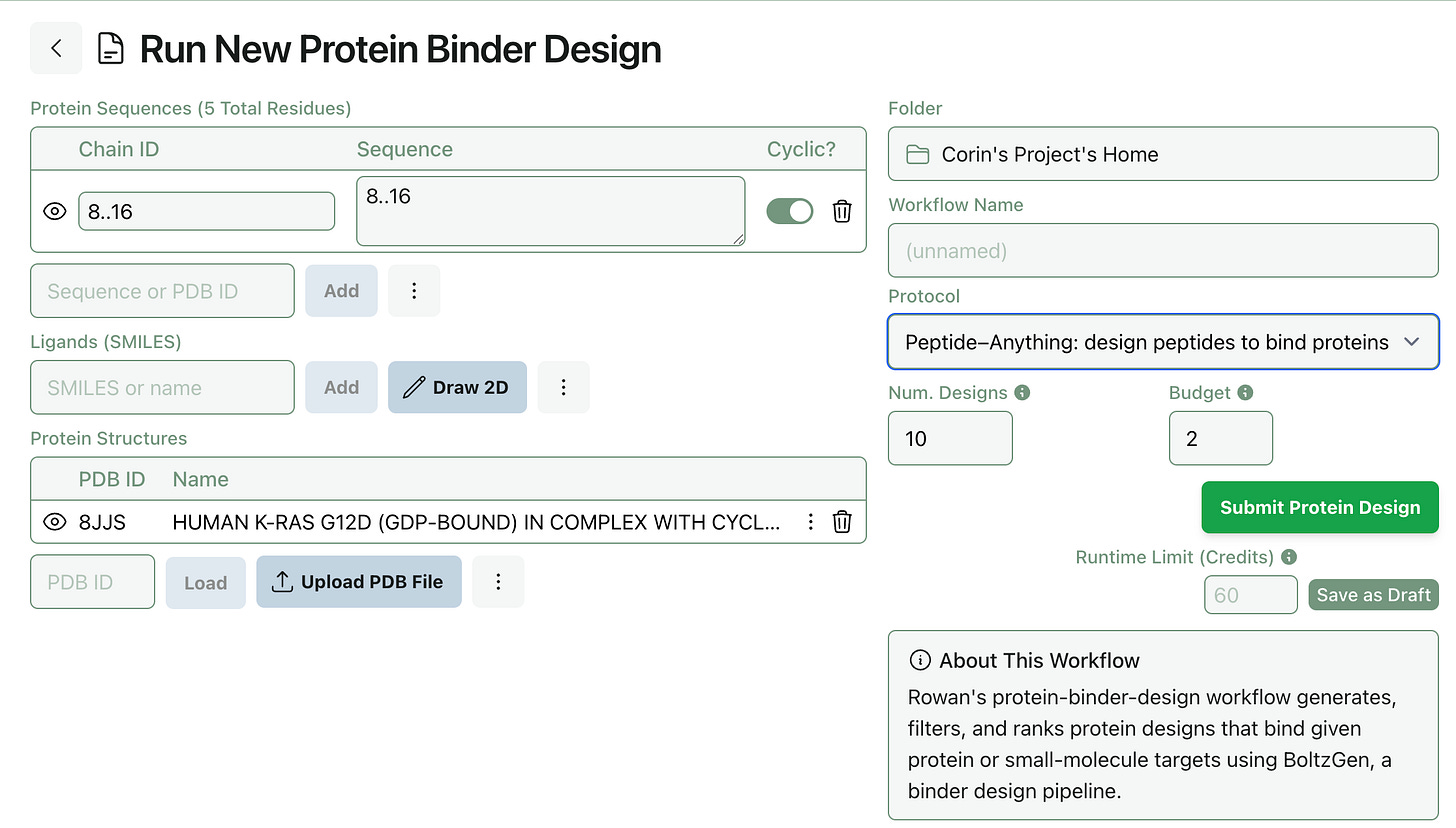This screenshot has width=1456, height=828.
Task: Click the Budget info icon
Action: tap(1245, 392)
